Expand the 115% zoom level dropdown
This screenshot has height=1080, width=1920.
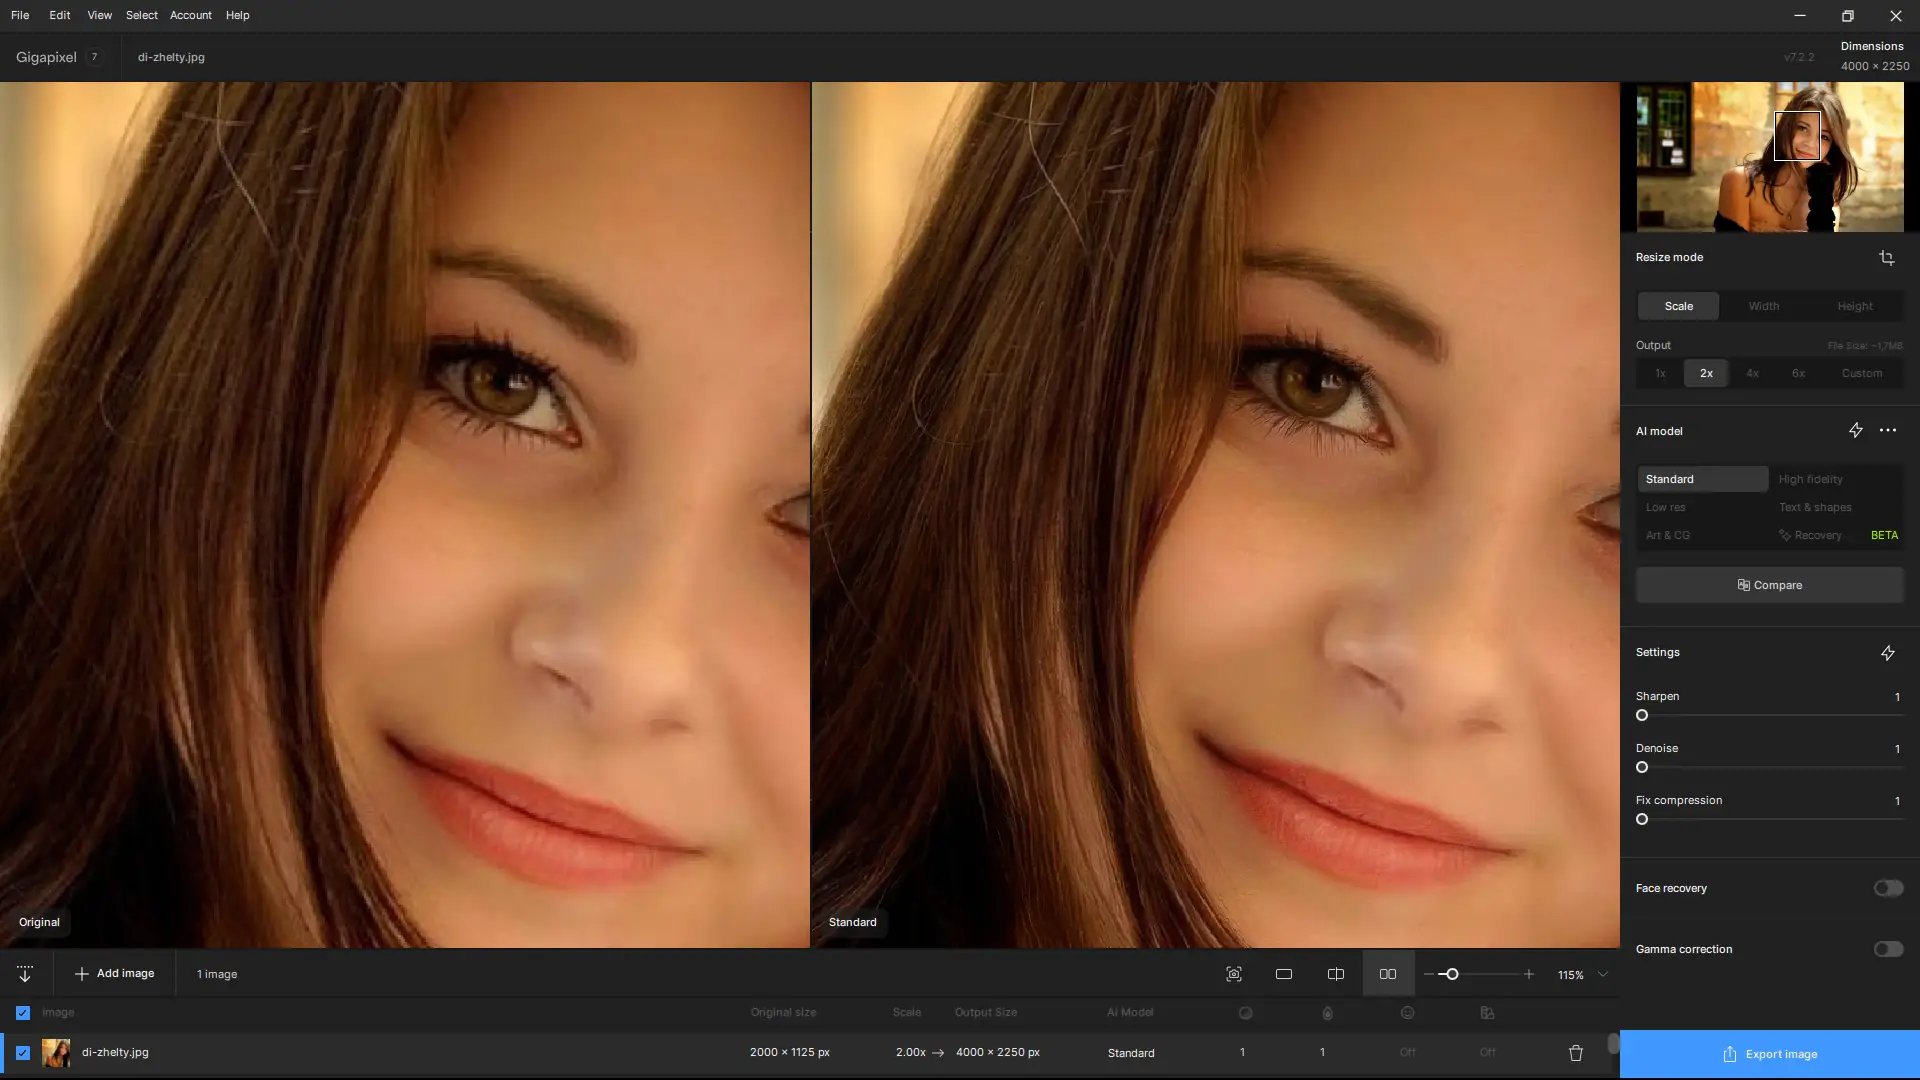point(1603,974)
